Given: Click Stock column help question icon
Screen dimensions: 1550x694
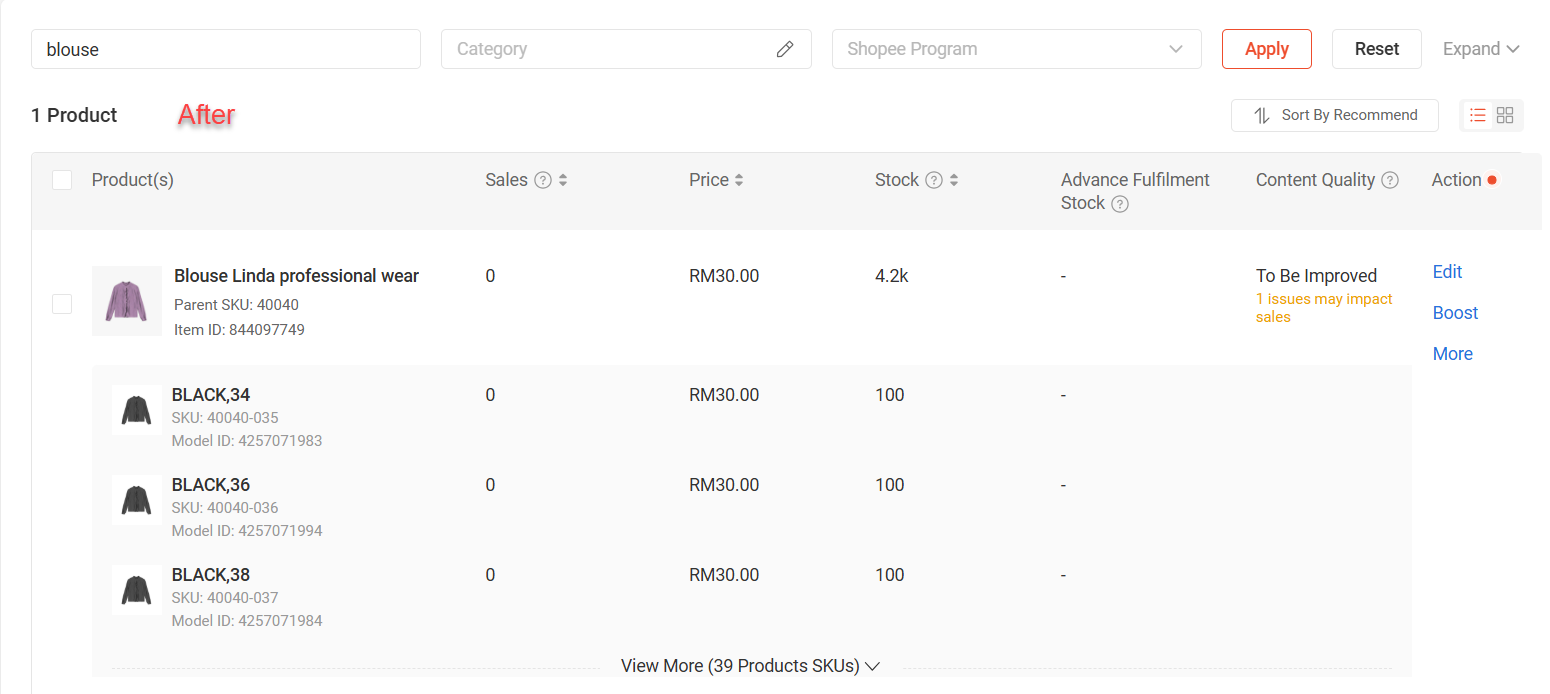Looking at the screenshot, I should [x=934, y=180].
